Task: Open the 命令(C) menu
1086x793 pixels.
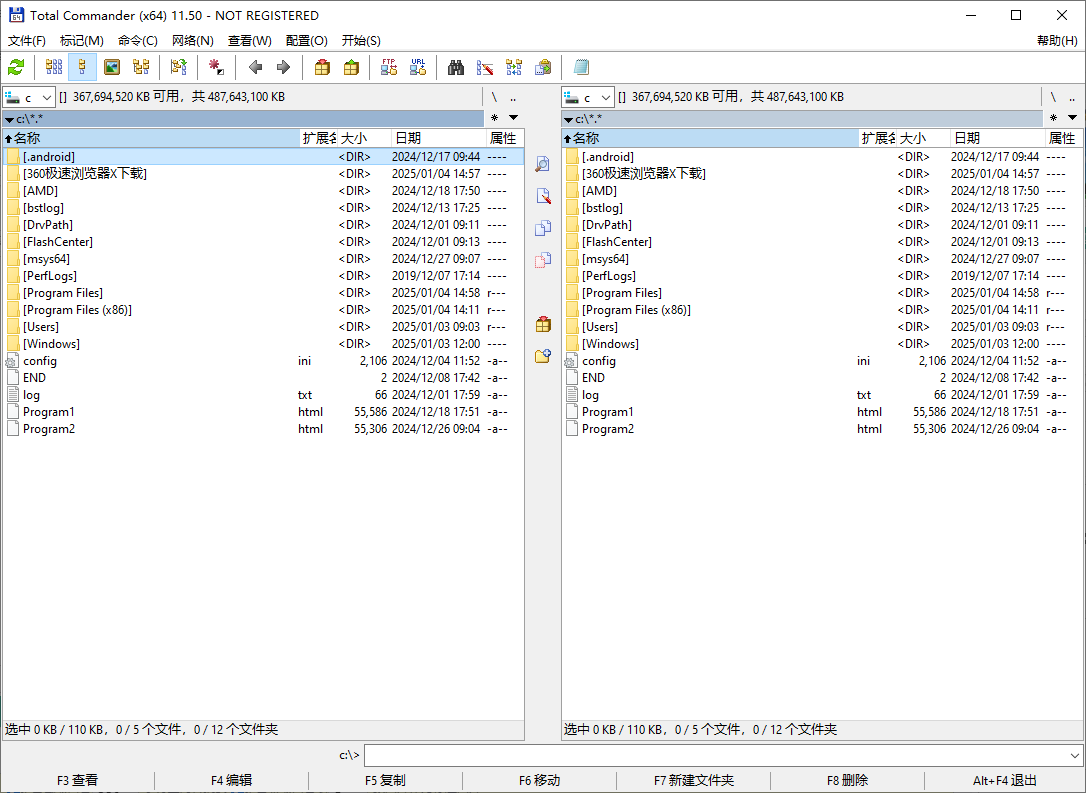Action: tap(137, 41)
